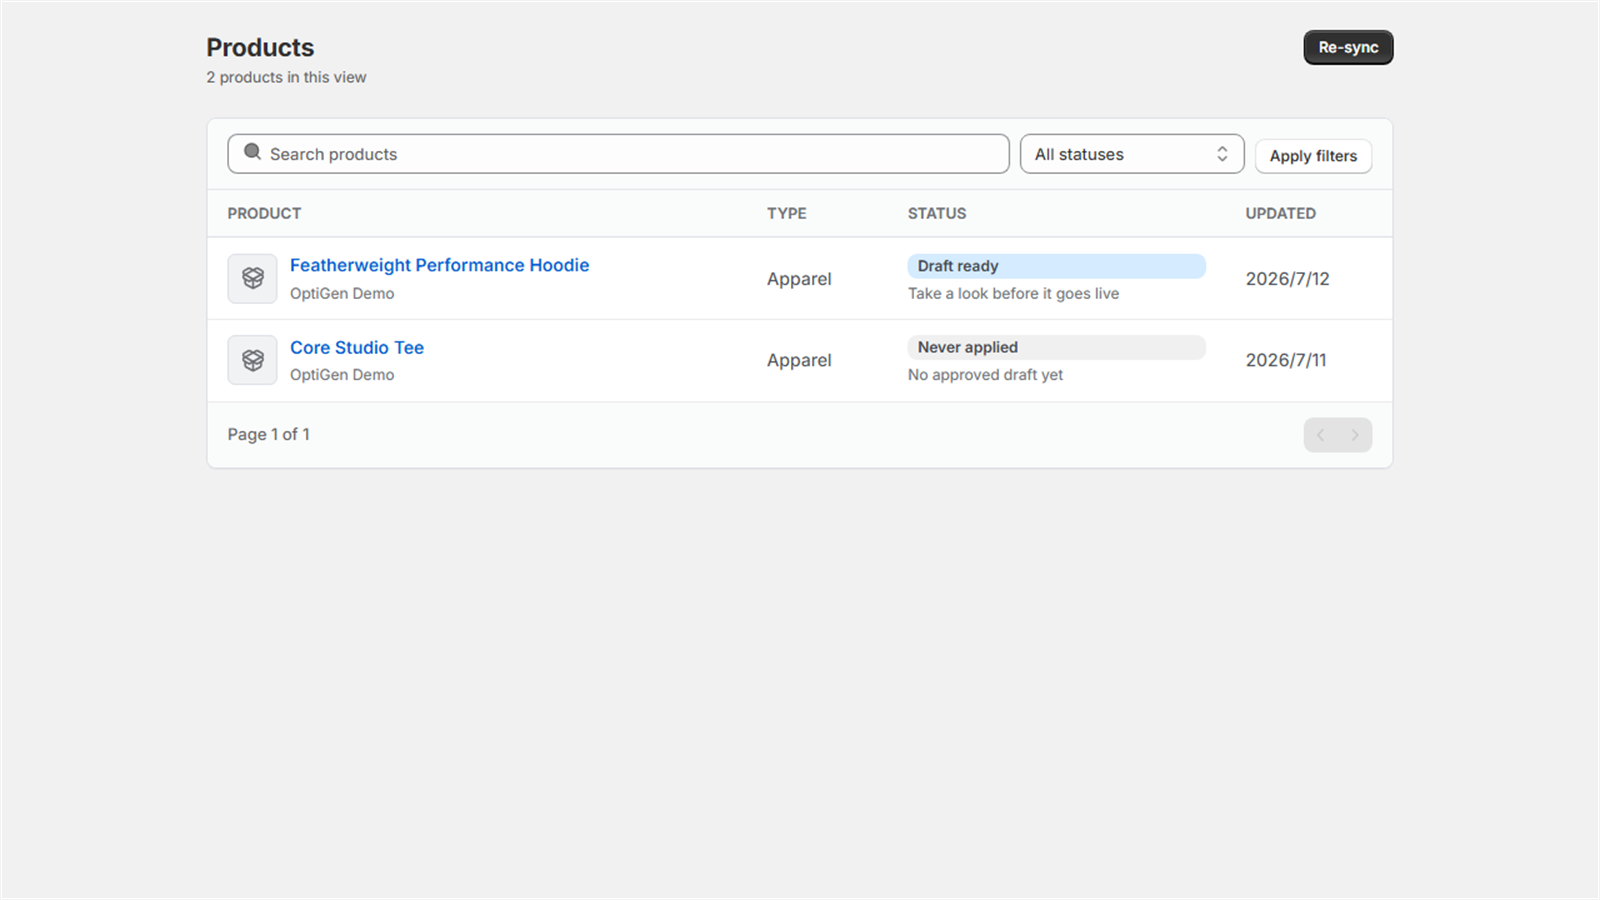Image resolution: width=1600 pixels, height=900 pixels.
Task: Click OptiGen Demo under Featherweight Hoodie
Action: click(342, 293)
